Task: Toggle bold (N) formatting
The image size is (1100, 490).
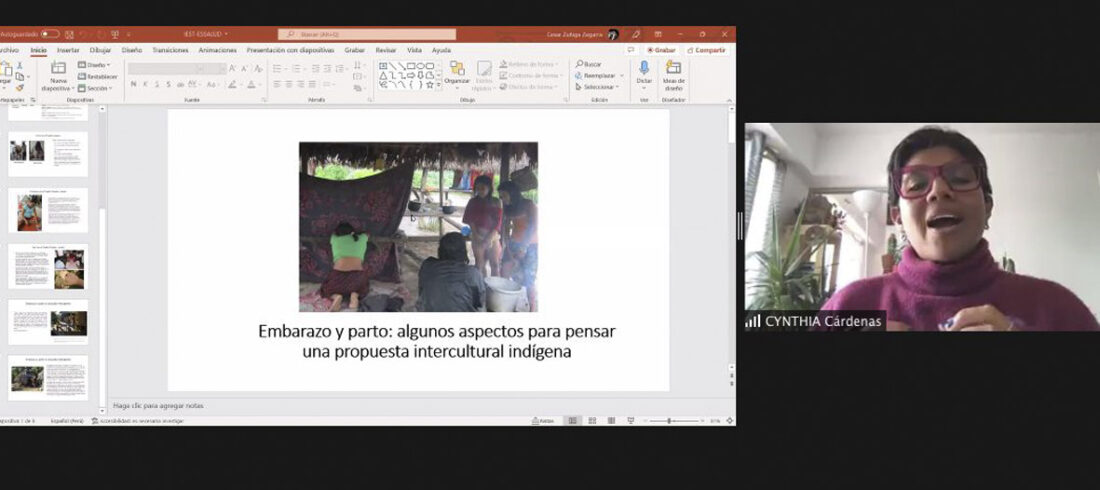Action: tap(133, 84)
